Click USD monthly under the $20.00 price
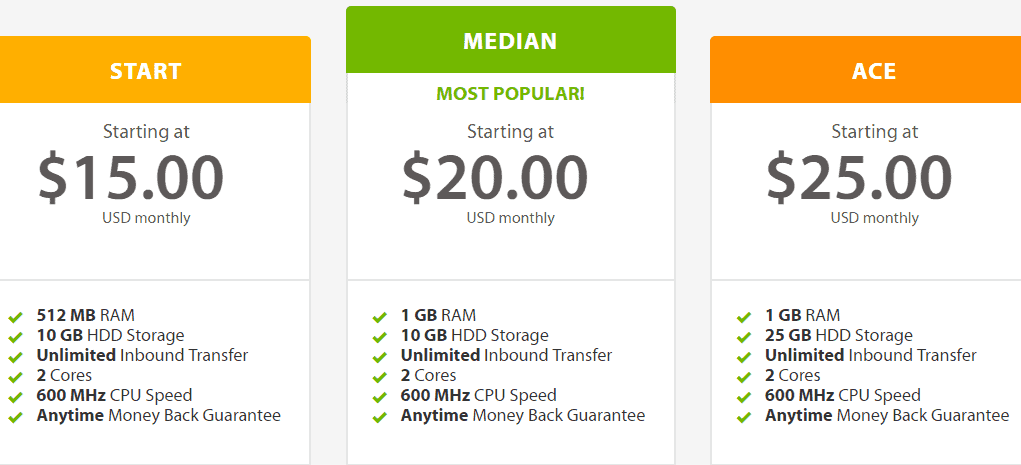 510,218
